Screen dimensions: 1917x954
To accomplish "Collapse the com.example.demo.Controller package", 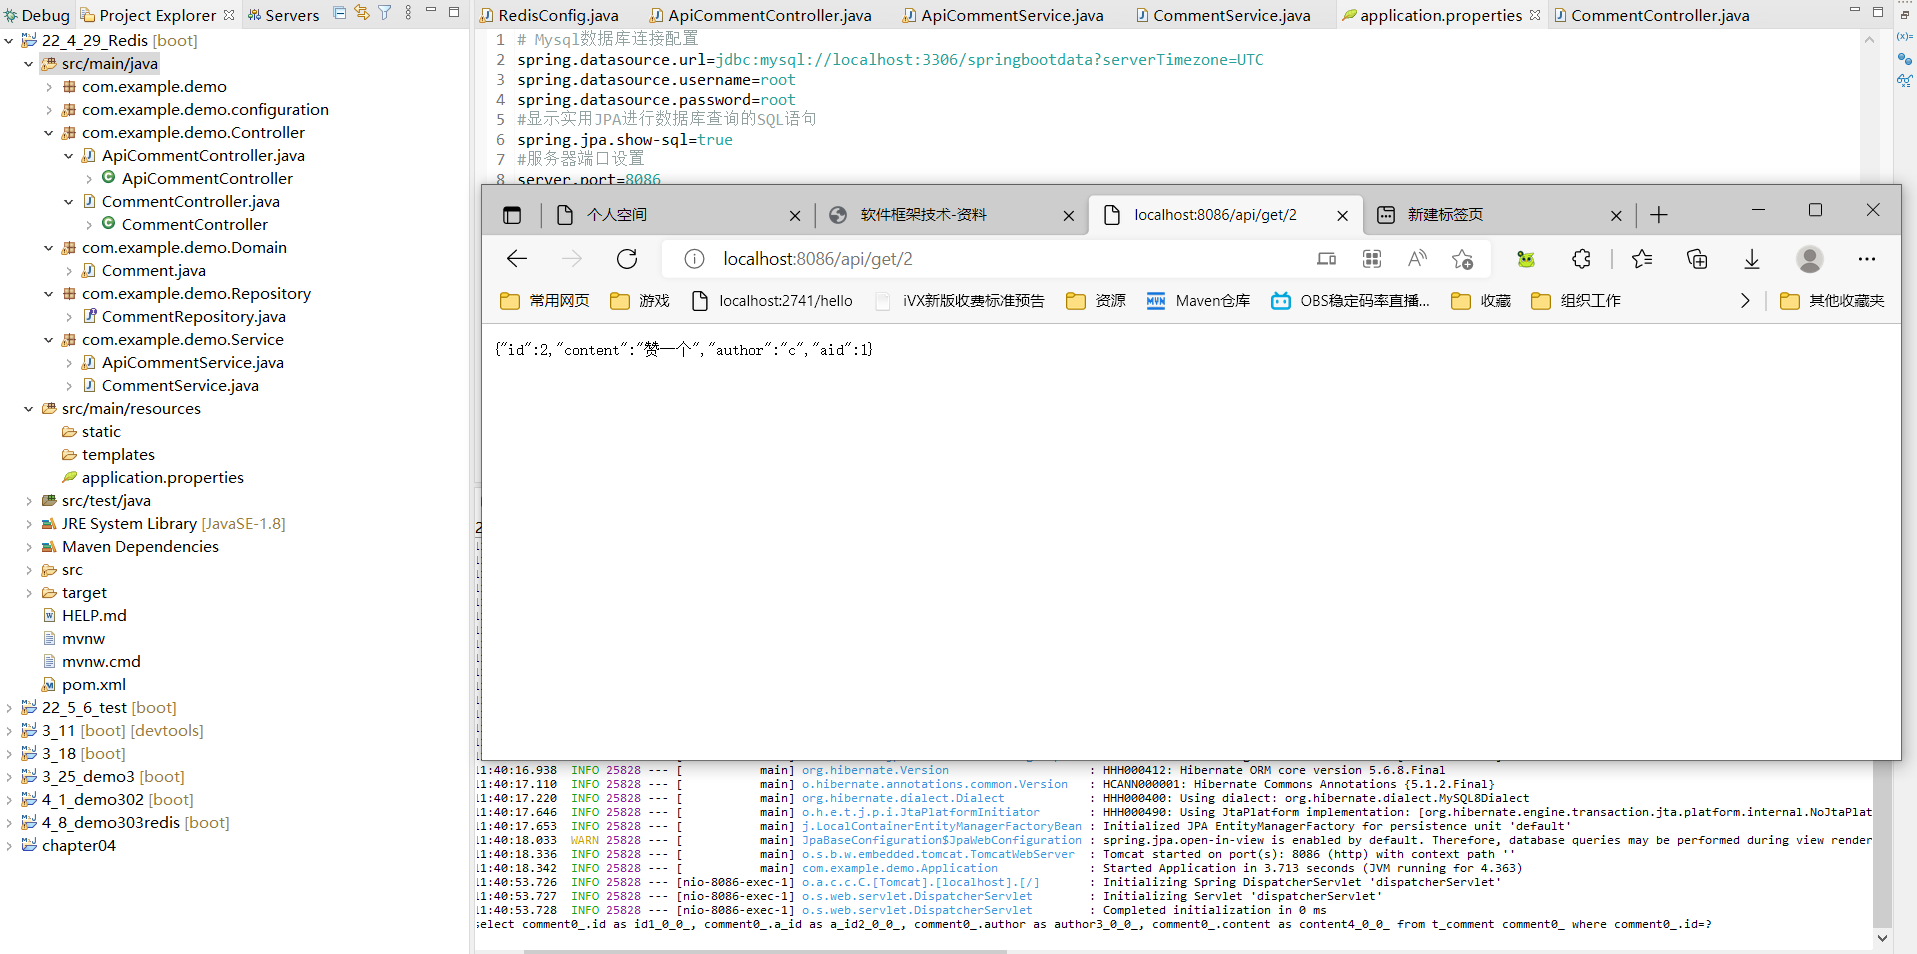I will (x=49, y=133).
